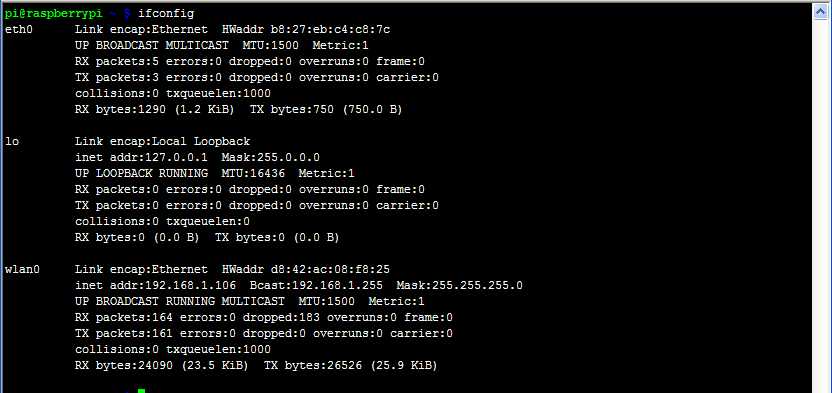Click the scrollbar up arrow button
Viewport: 832px width, 393px height.
(821, 13)
